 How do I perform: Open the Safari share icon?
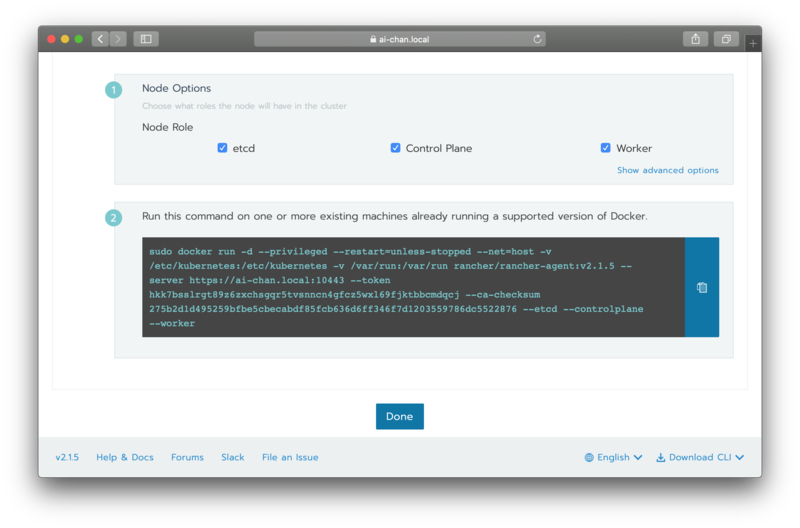695,39
